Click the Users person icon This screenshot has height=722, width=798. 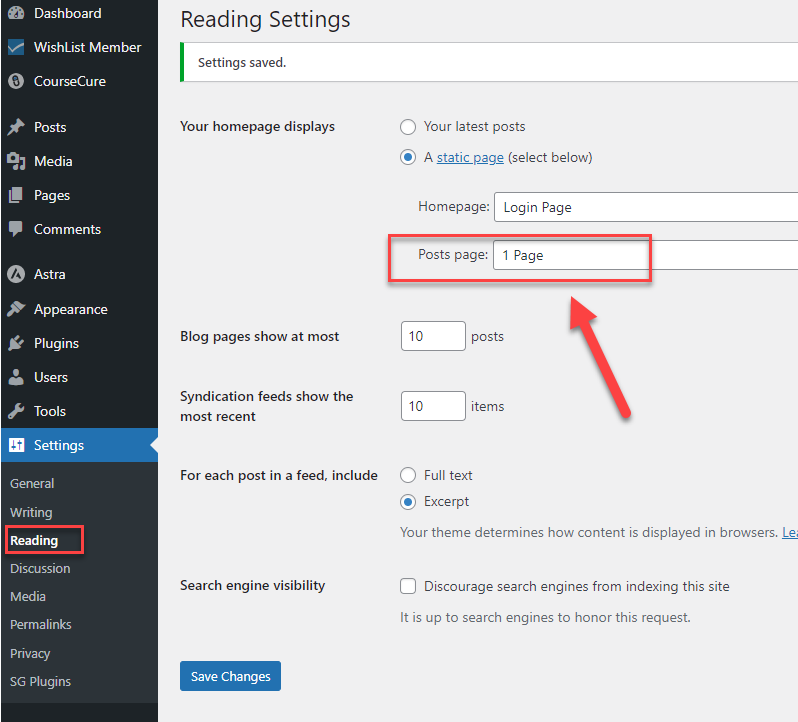pos(16,377)
